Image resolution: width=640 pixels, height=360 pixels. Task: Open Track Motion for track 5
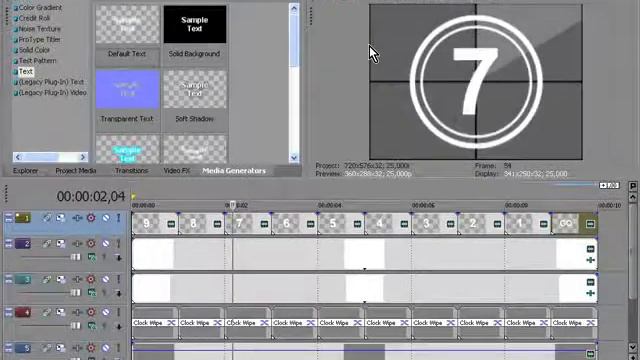(60, 348)
